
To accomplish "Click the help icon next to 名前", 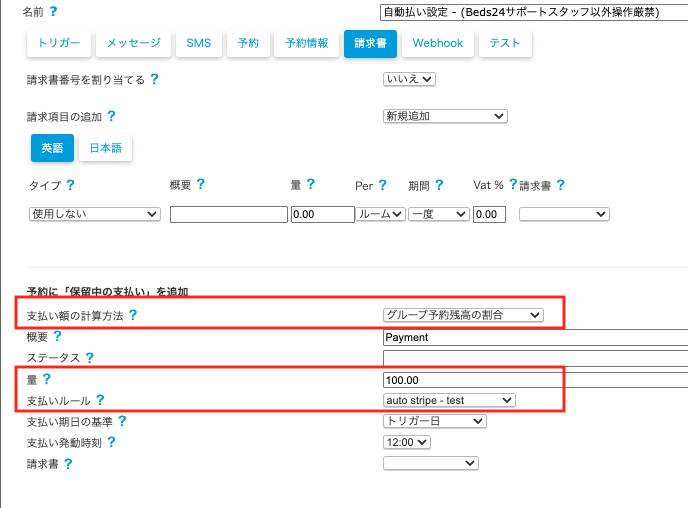I will (53, 12).
